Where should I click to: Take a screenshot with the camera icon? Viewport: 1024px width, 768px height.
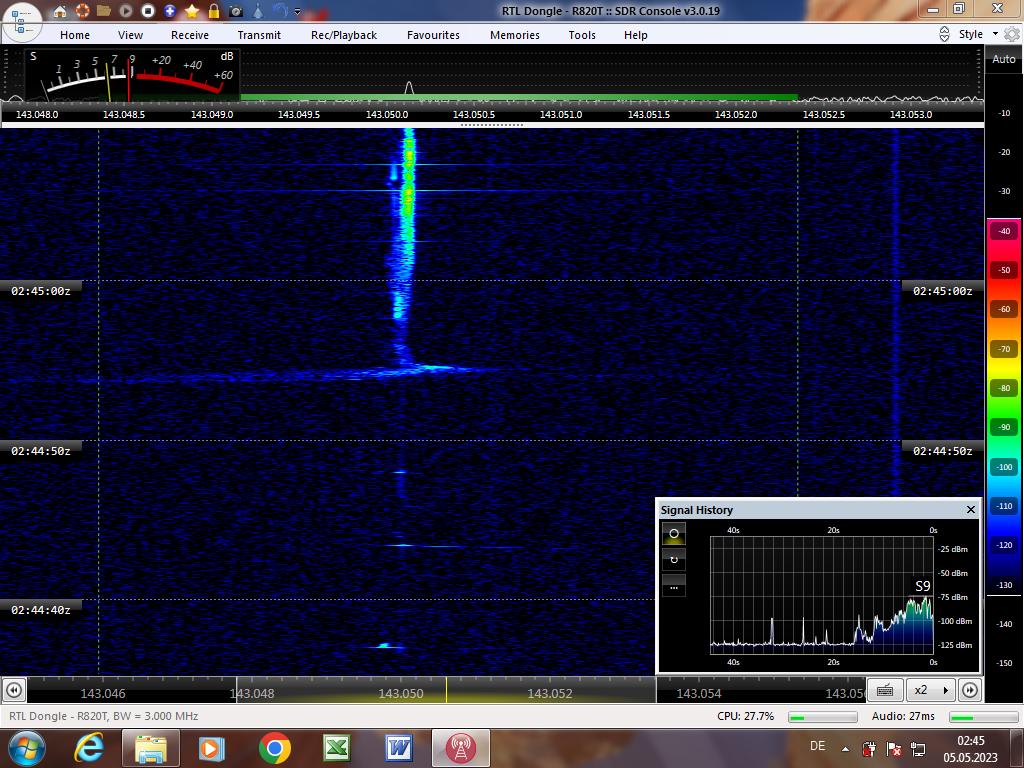tap(236, 11)
